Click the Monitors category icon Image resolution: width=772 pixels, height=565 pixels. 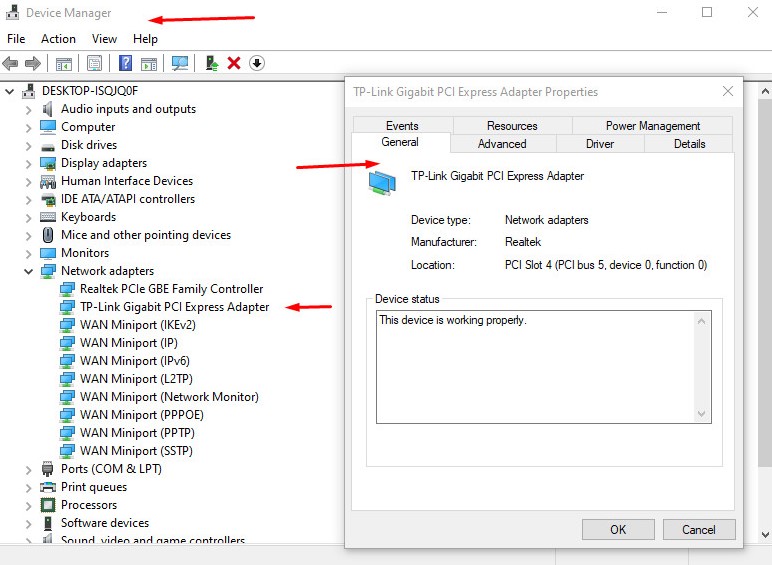48,253
